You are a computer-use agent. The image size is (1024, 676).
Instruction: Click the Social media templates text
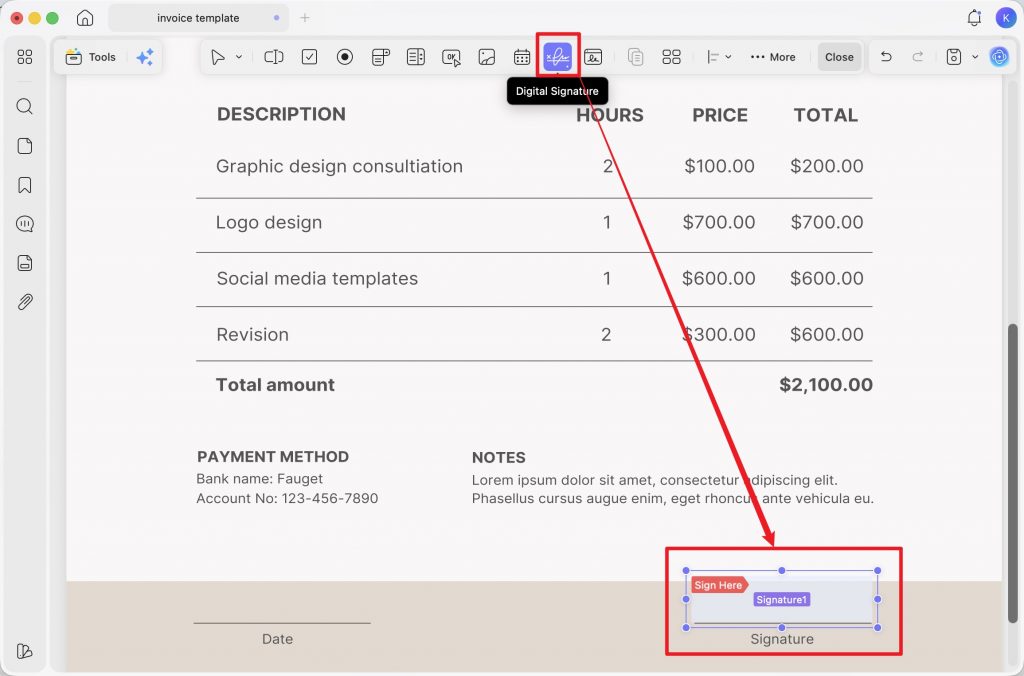[317, 278]
